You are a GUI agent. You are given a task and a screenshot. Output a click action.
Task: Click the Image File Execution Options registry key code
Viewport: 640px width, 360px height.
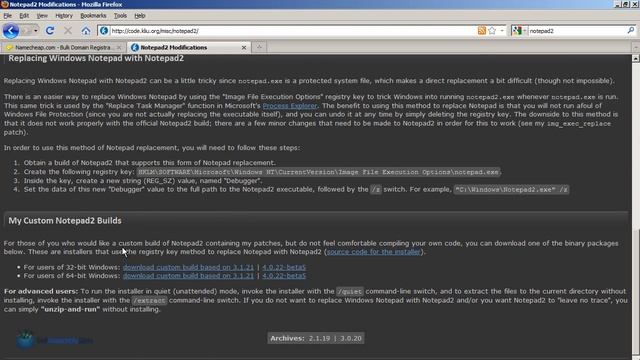point(318,172)
